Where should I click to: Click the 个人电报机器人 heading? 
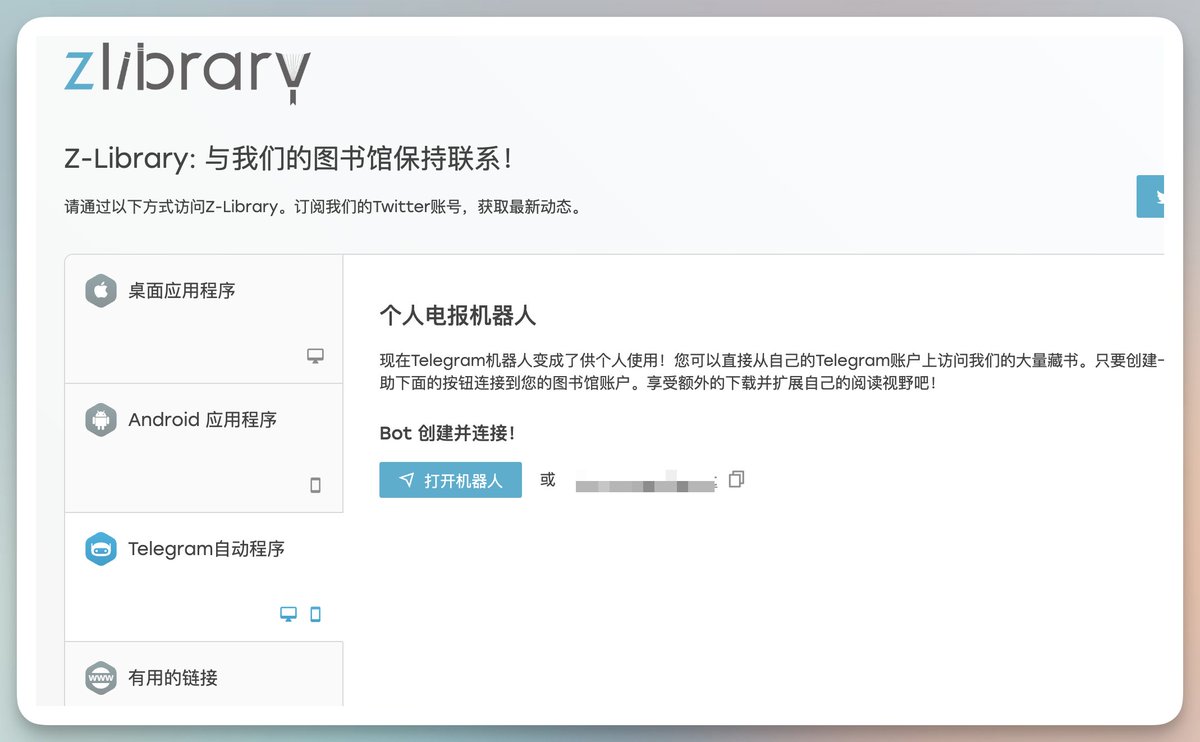click(x=458, y=316)
